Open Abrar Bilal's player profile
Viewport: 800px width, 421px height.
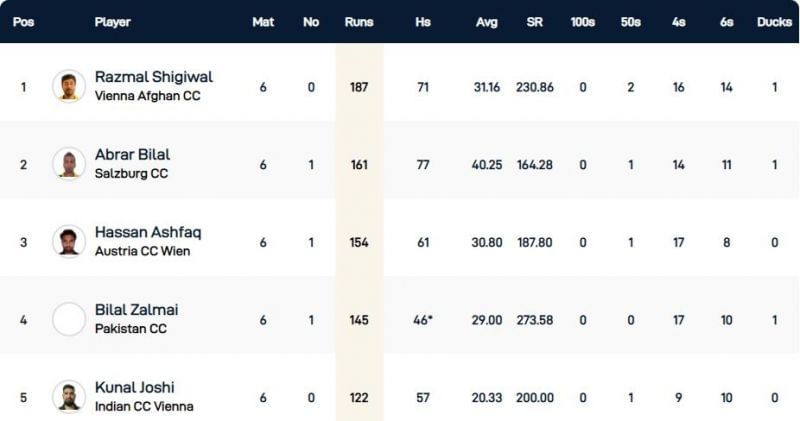(132, 155)
